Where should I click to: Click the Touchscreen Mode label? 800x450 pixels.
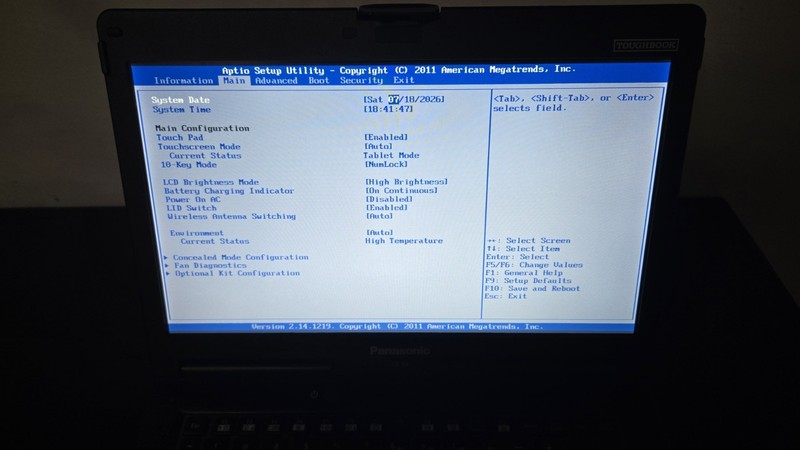coord(199,147)
